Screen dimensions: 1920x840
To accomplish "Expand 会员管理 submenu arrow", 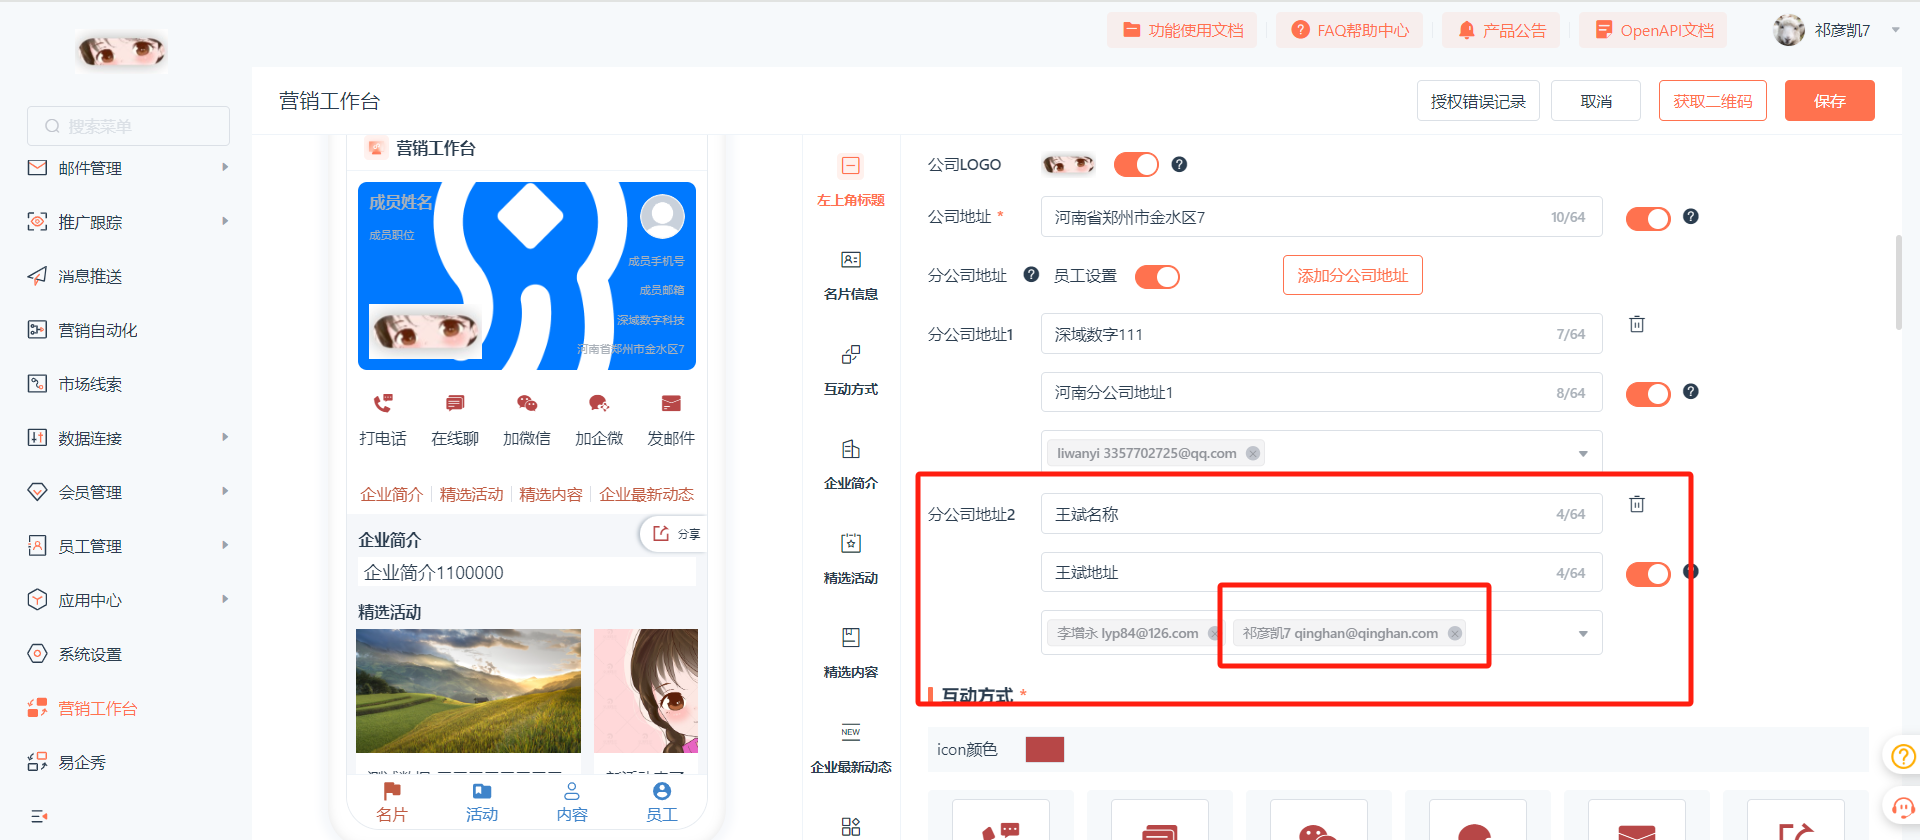I will (225, 491).
